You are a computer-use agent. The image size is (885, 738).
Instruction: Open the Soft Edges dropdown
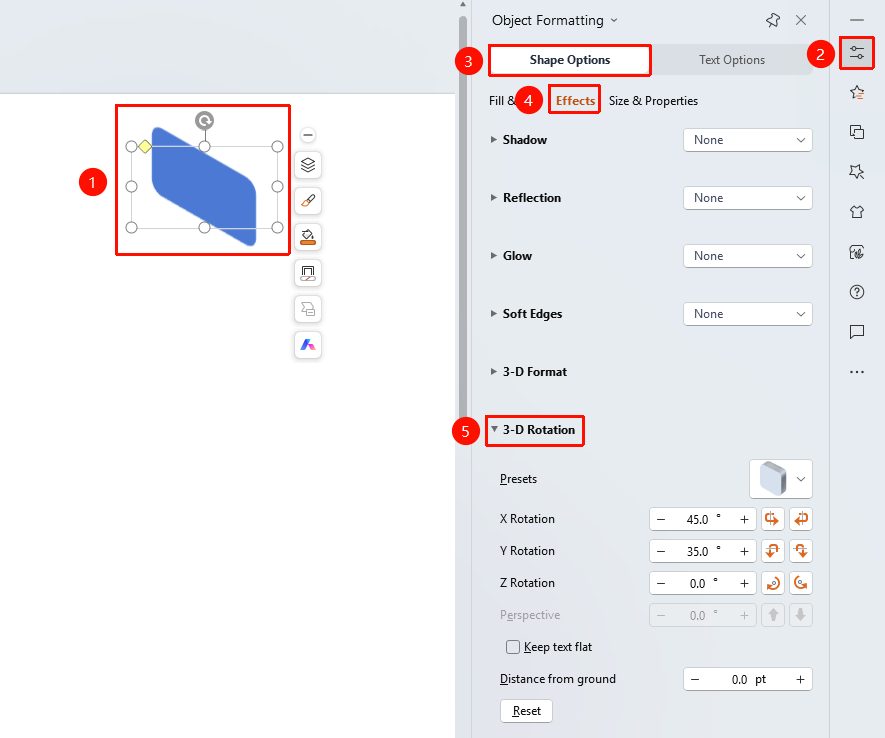pyautogui.click(x=747, y=314)
